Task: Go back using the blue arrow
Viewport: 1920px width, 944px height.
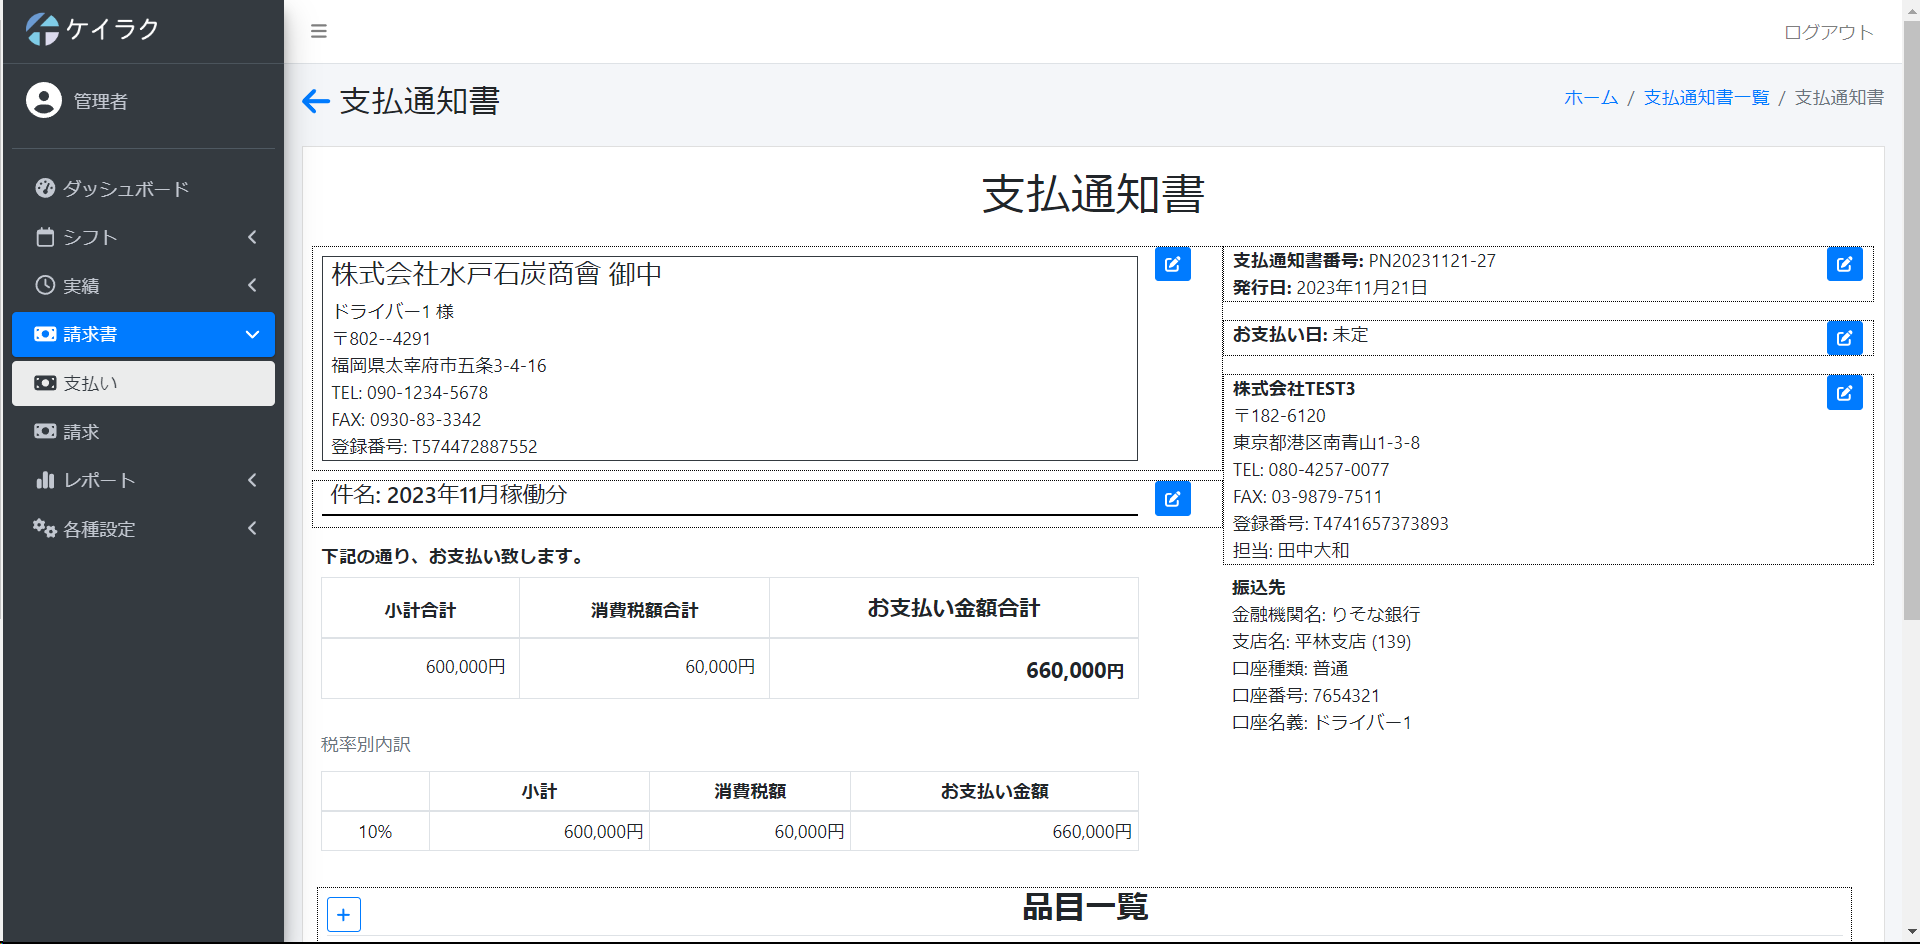Action: [x=316, y=100]
